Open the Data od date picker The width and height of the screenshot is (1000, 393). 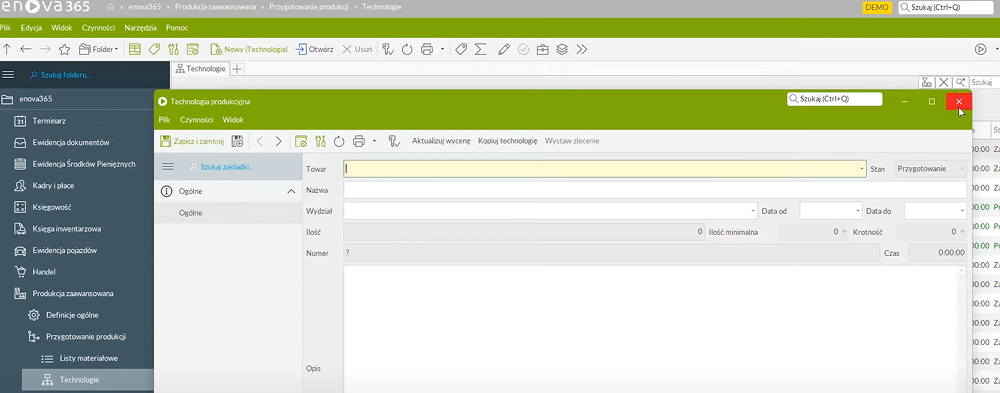tap(858, 211)
